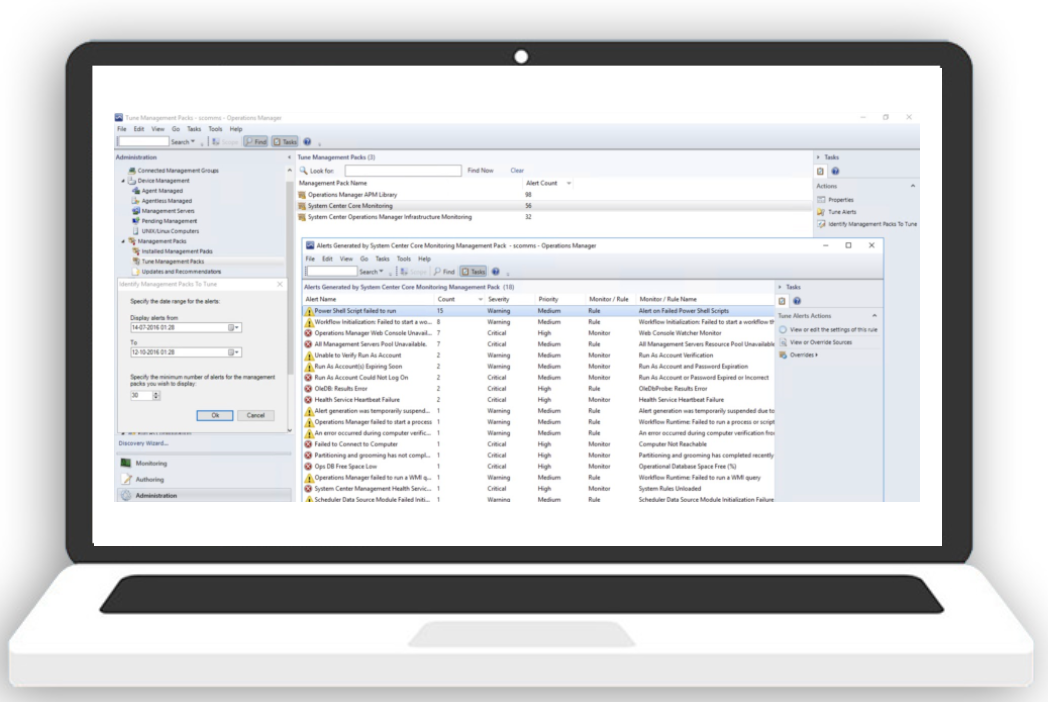Sort by Alert Count column dropdown arrow
Viewport: 1048px width, 702px height.
pyautogui.click(x=569, y=183)
